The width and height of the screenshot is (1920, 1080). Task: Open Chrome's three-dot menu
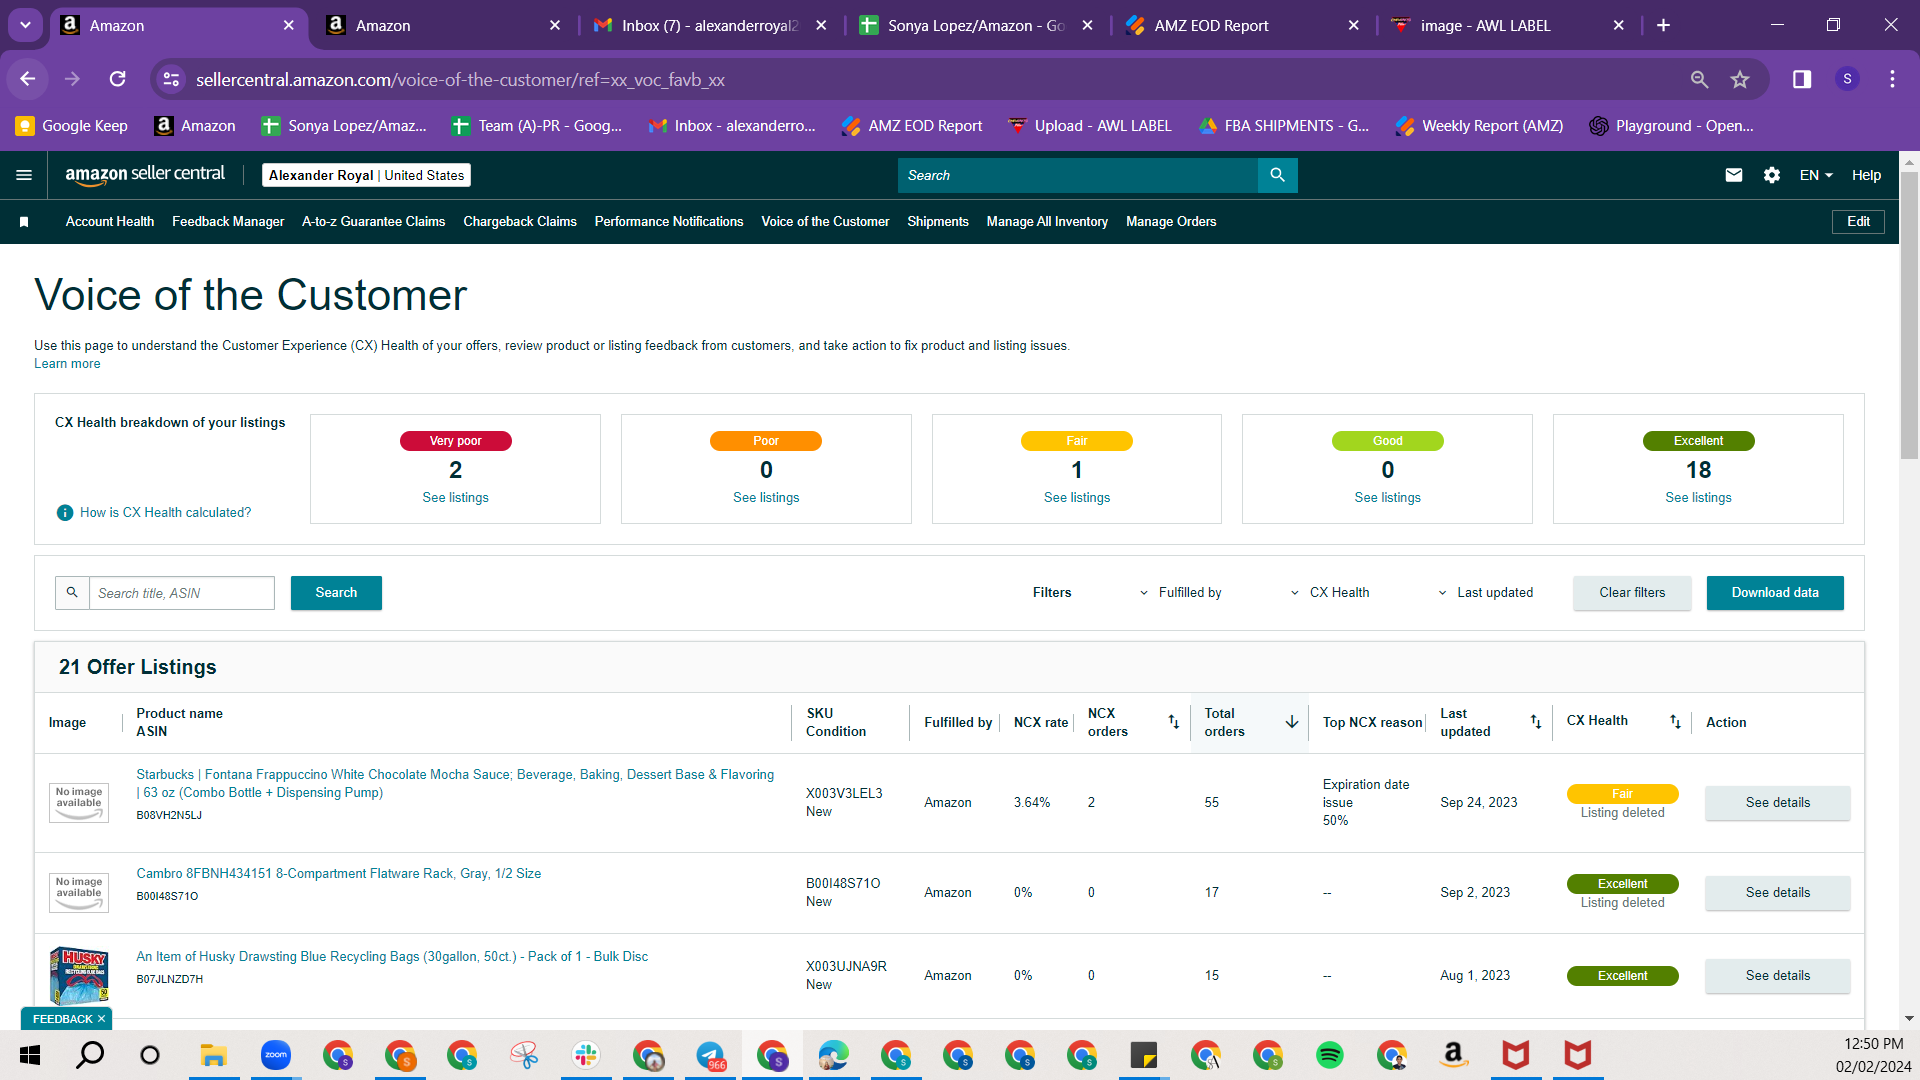tap(1892, 79)
